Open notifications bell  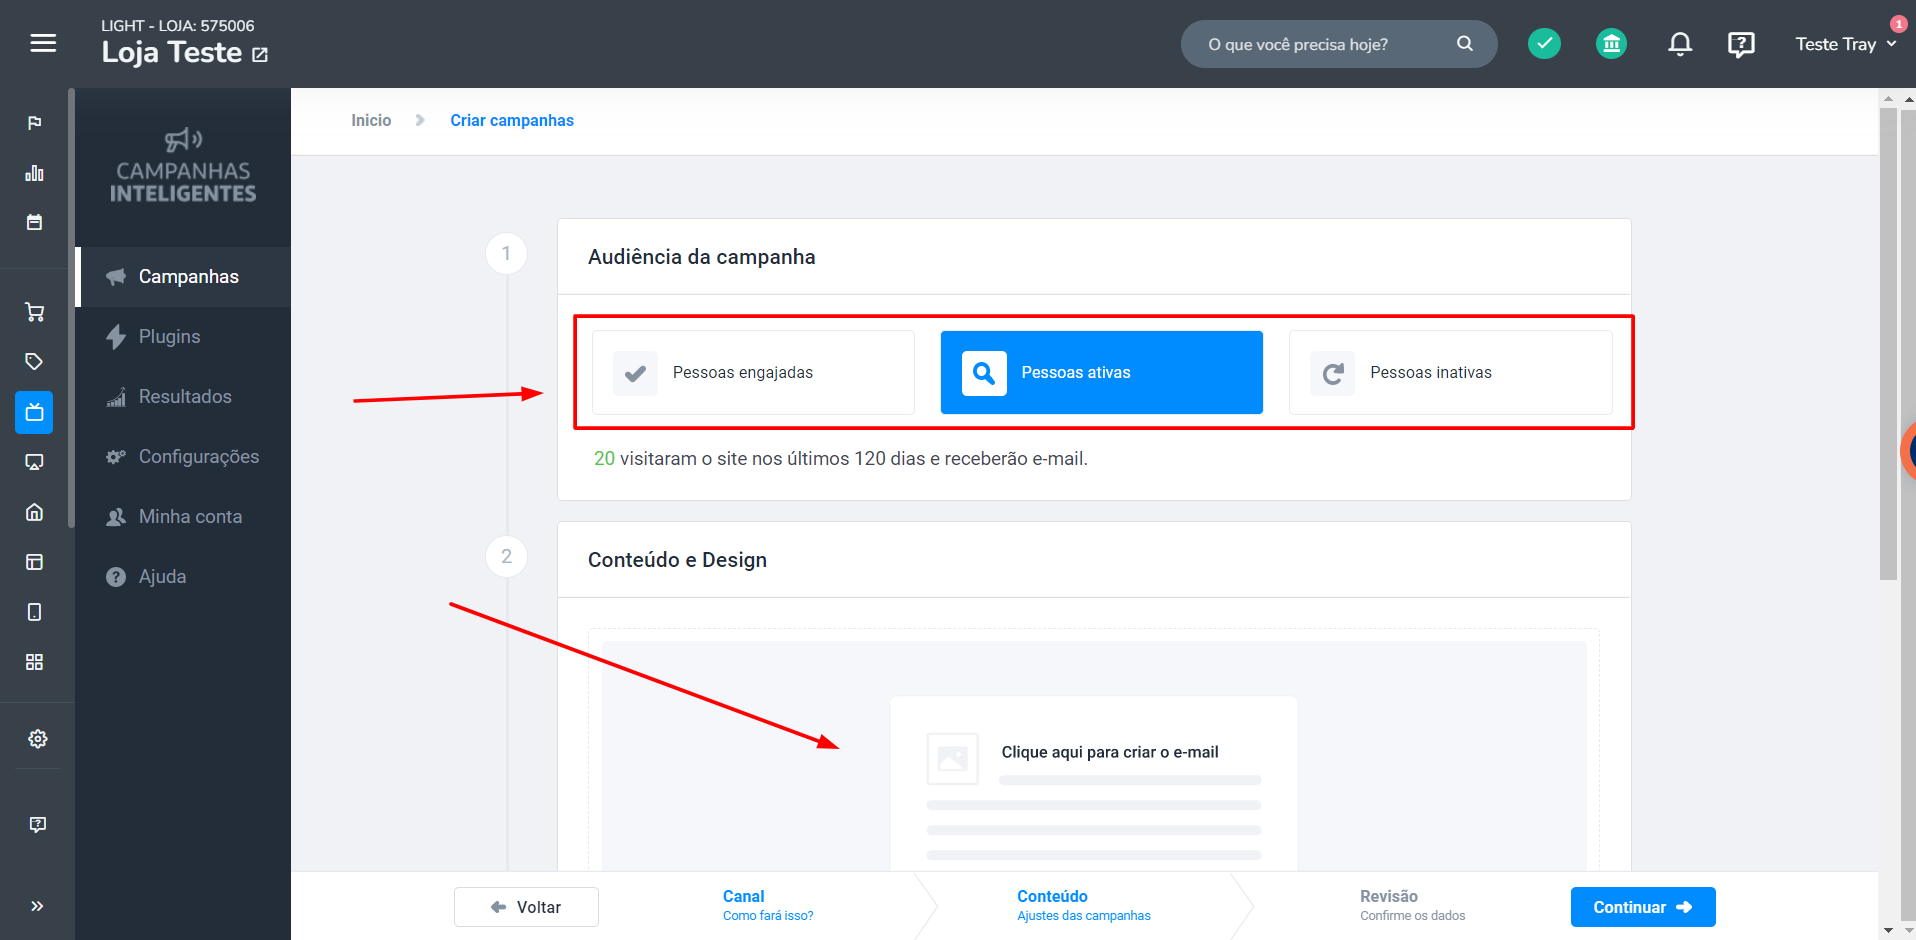[x=1680, y=44]
